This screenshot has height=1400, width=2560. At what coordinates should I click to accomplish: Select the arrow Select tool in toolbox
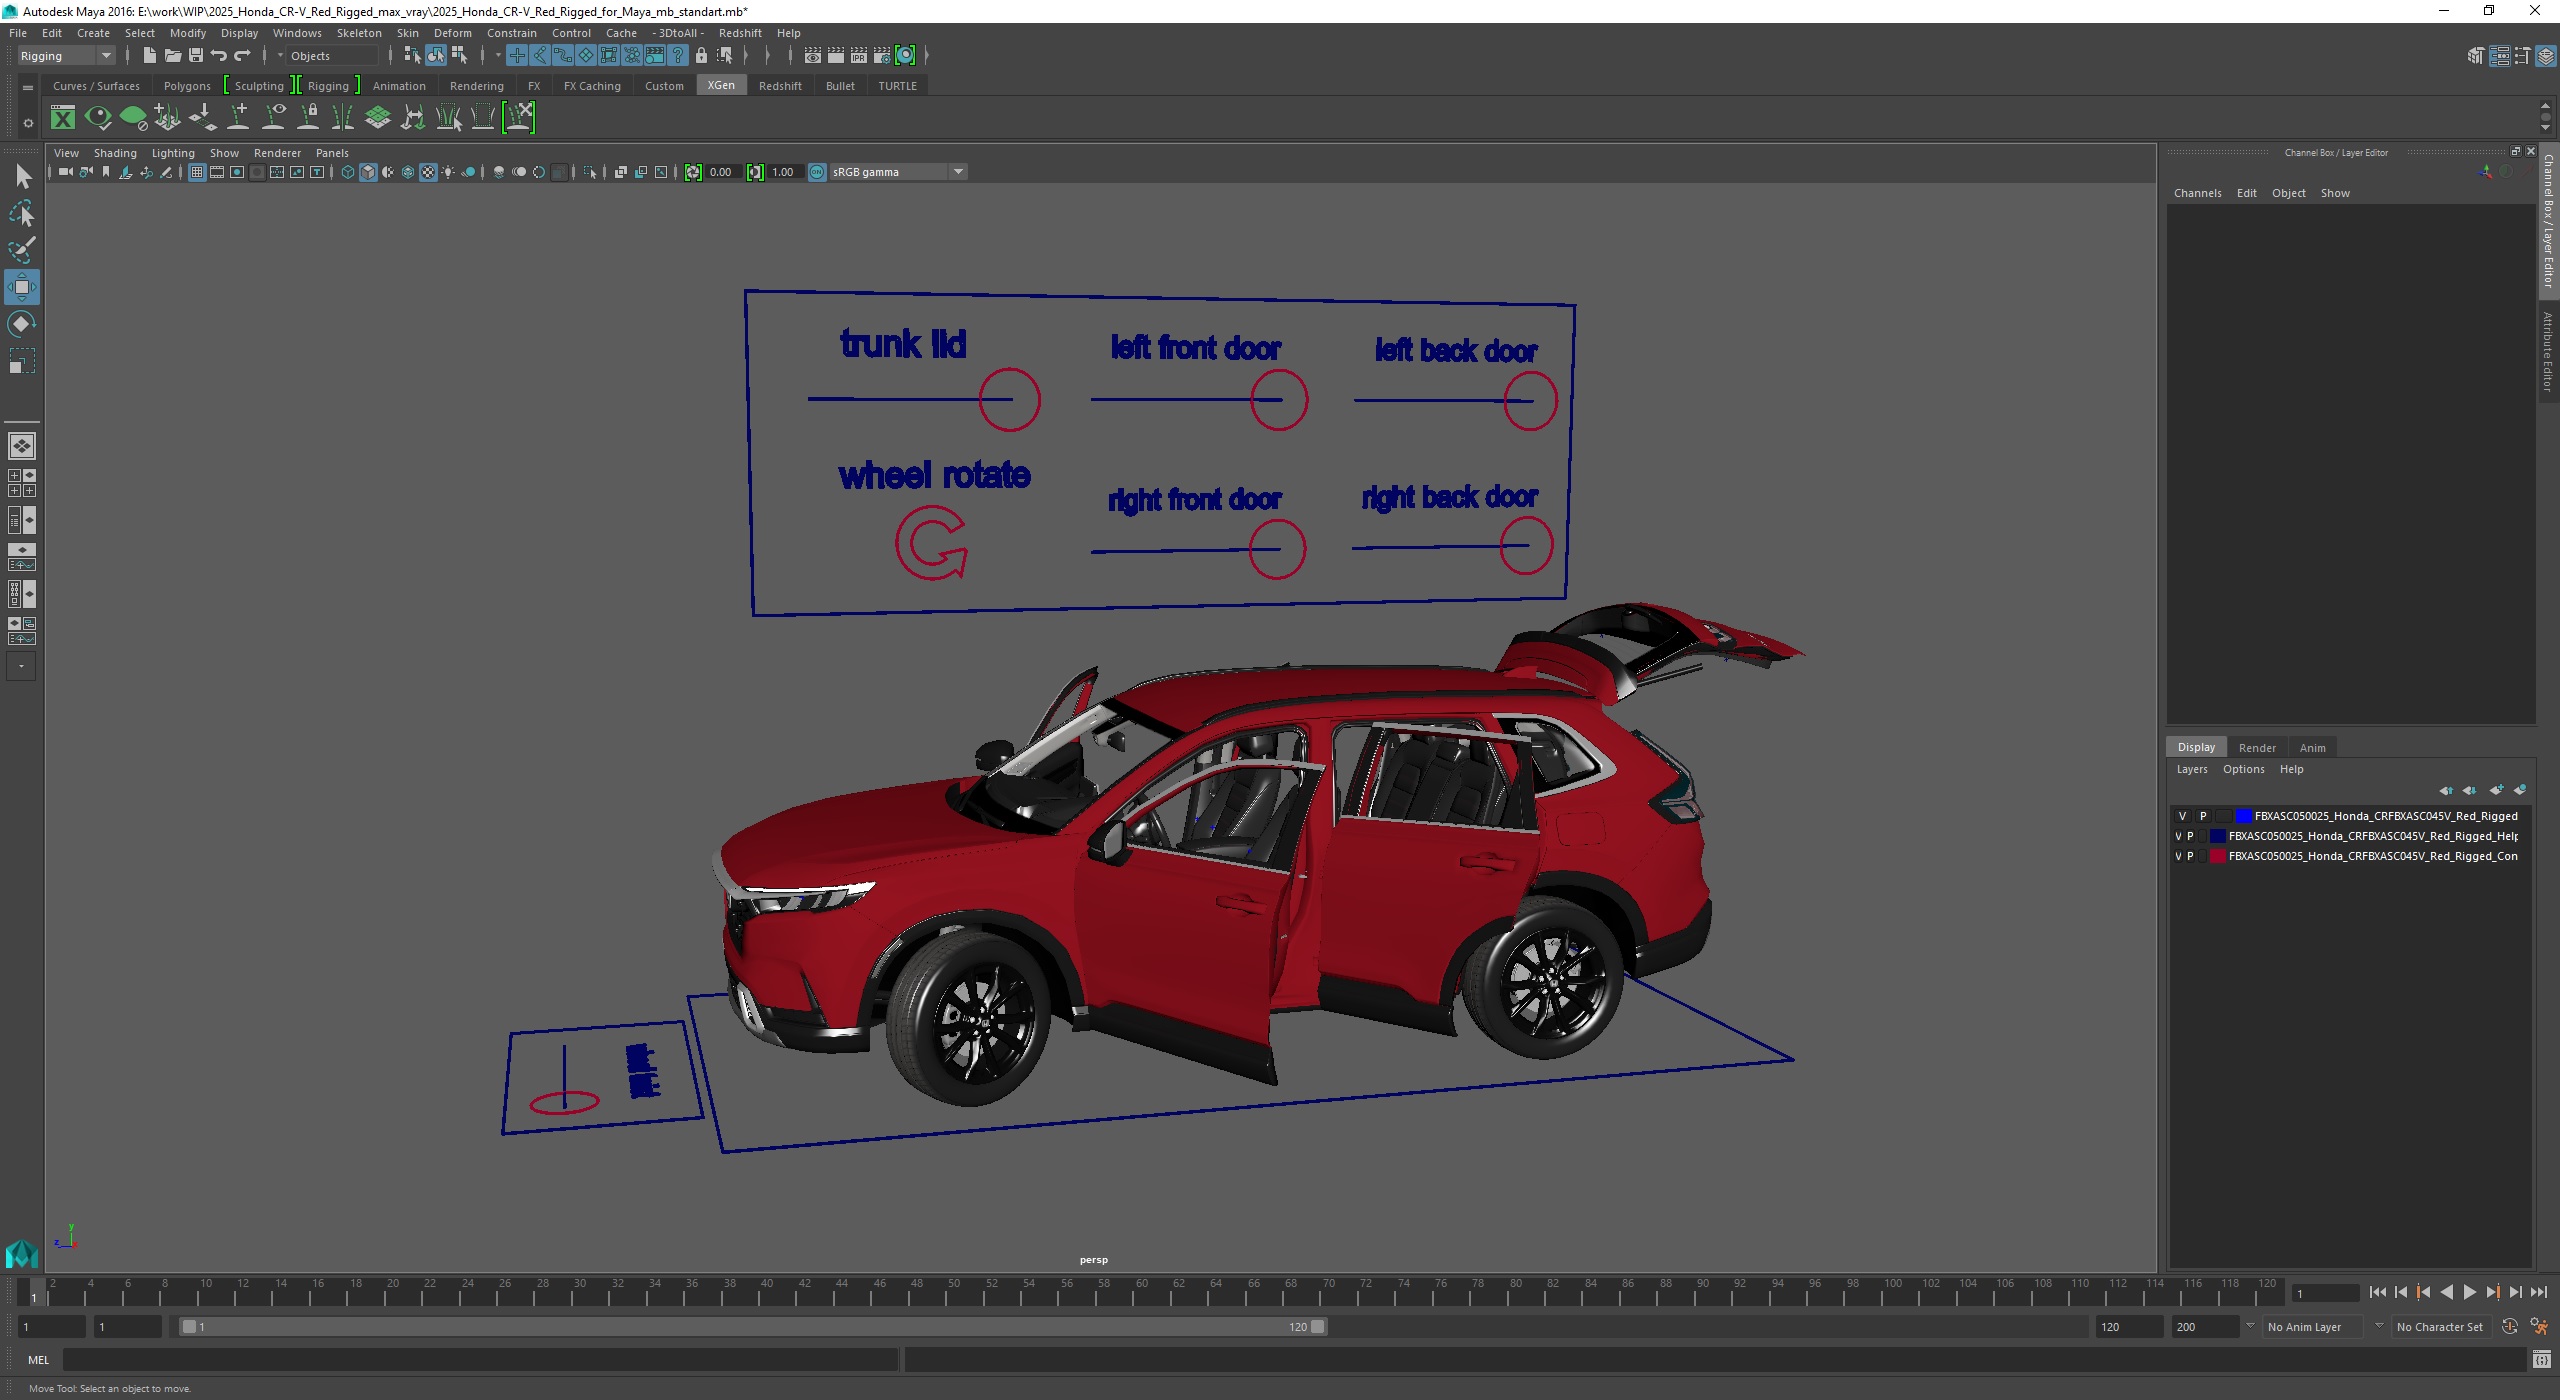[x=22, y=177]
